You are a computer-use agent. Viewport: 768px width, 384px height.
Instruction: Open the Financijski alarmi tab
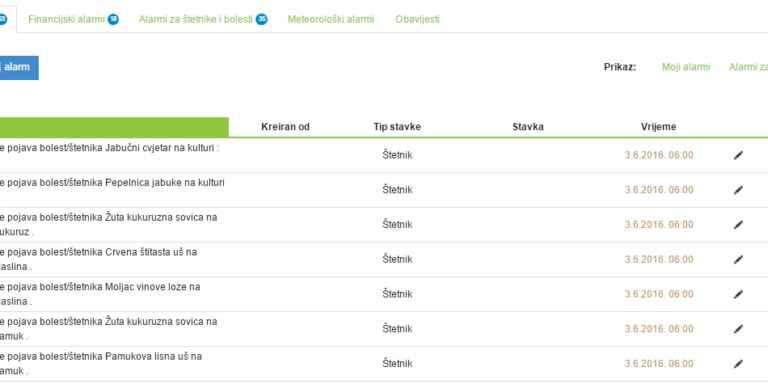67,20
